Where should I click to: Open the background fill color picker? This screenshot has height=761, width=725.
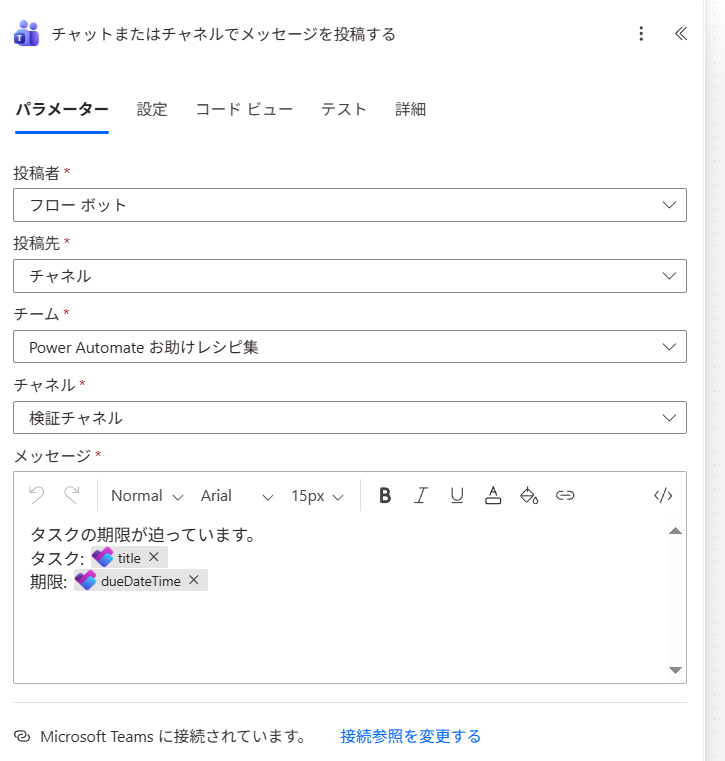(x=529, y=496)
